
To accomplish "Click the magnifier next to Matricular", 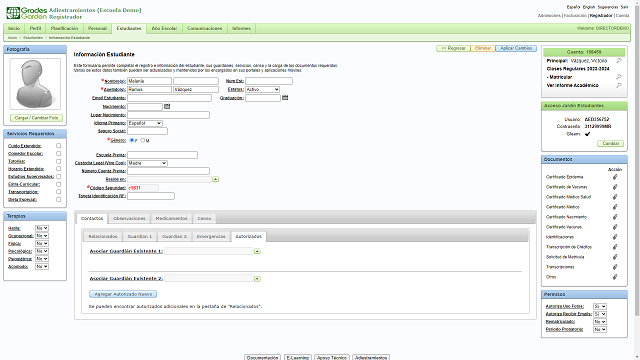I will click(x=619, y=77).
